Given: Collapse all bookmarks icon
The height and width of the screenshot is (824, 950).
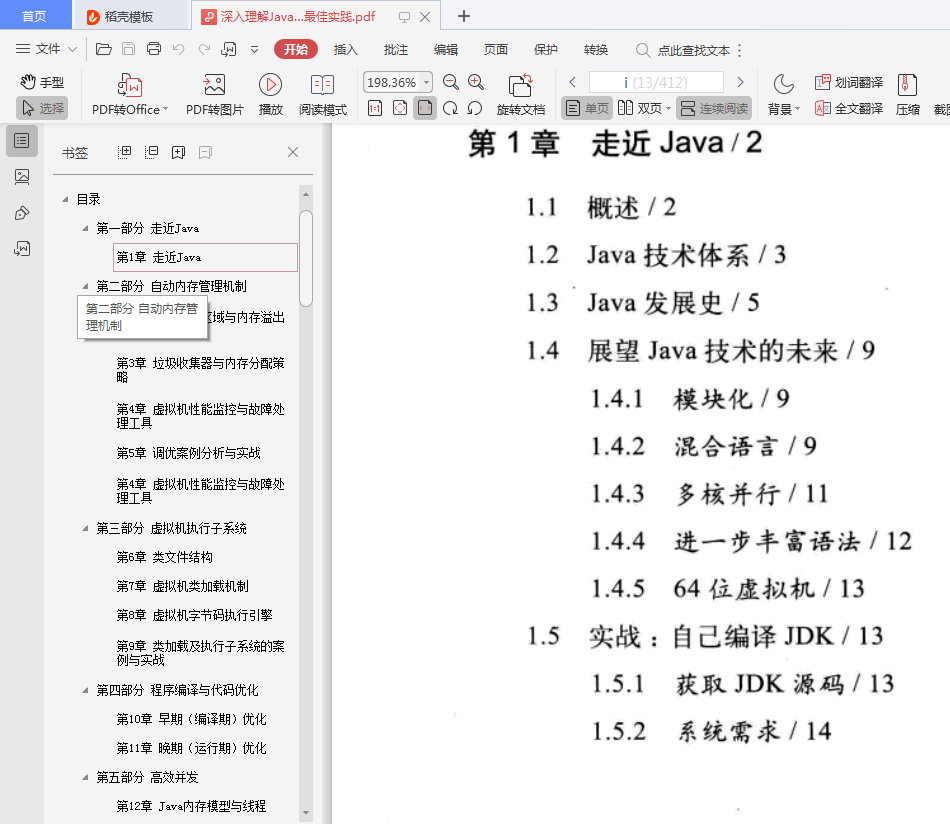Looking at the screenshot, I should tap(151, 152).
